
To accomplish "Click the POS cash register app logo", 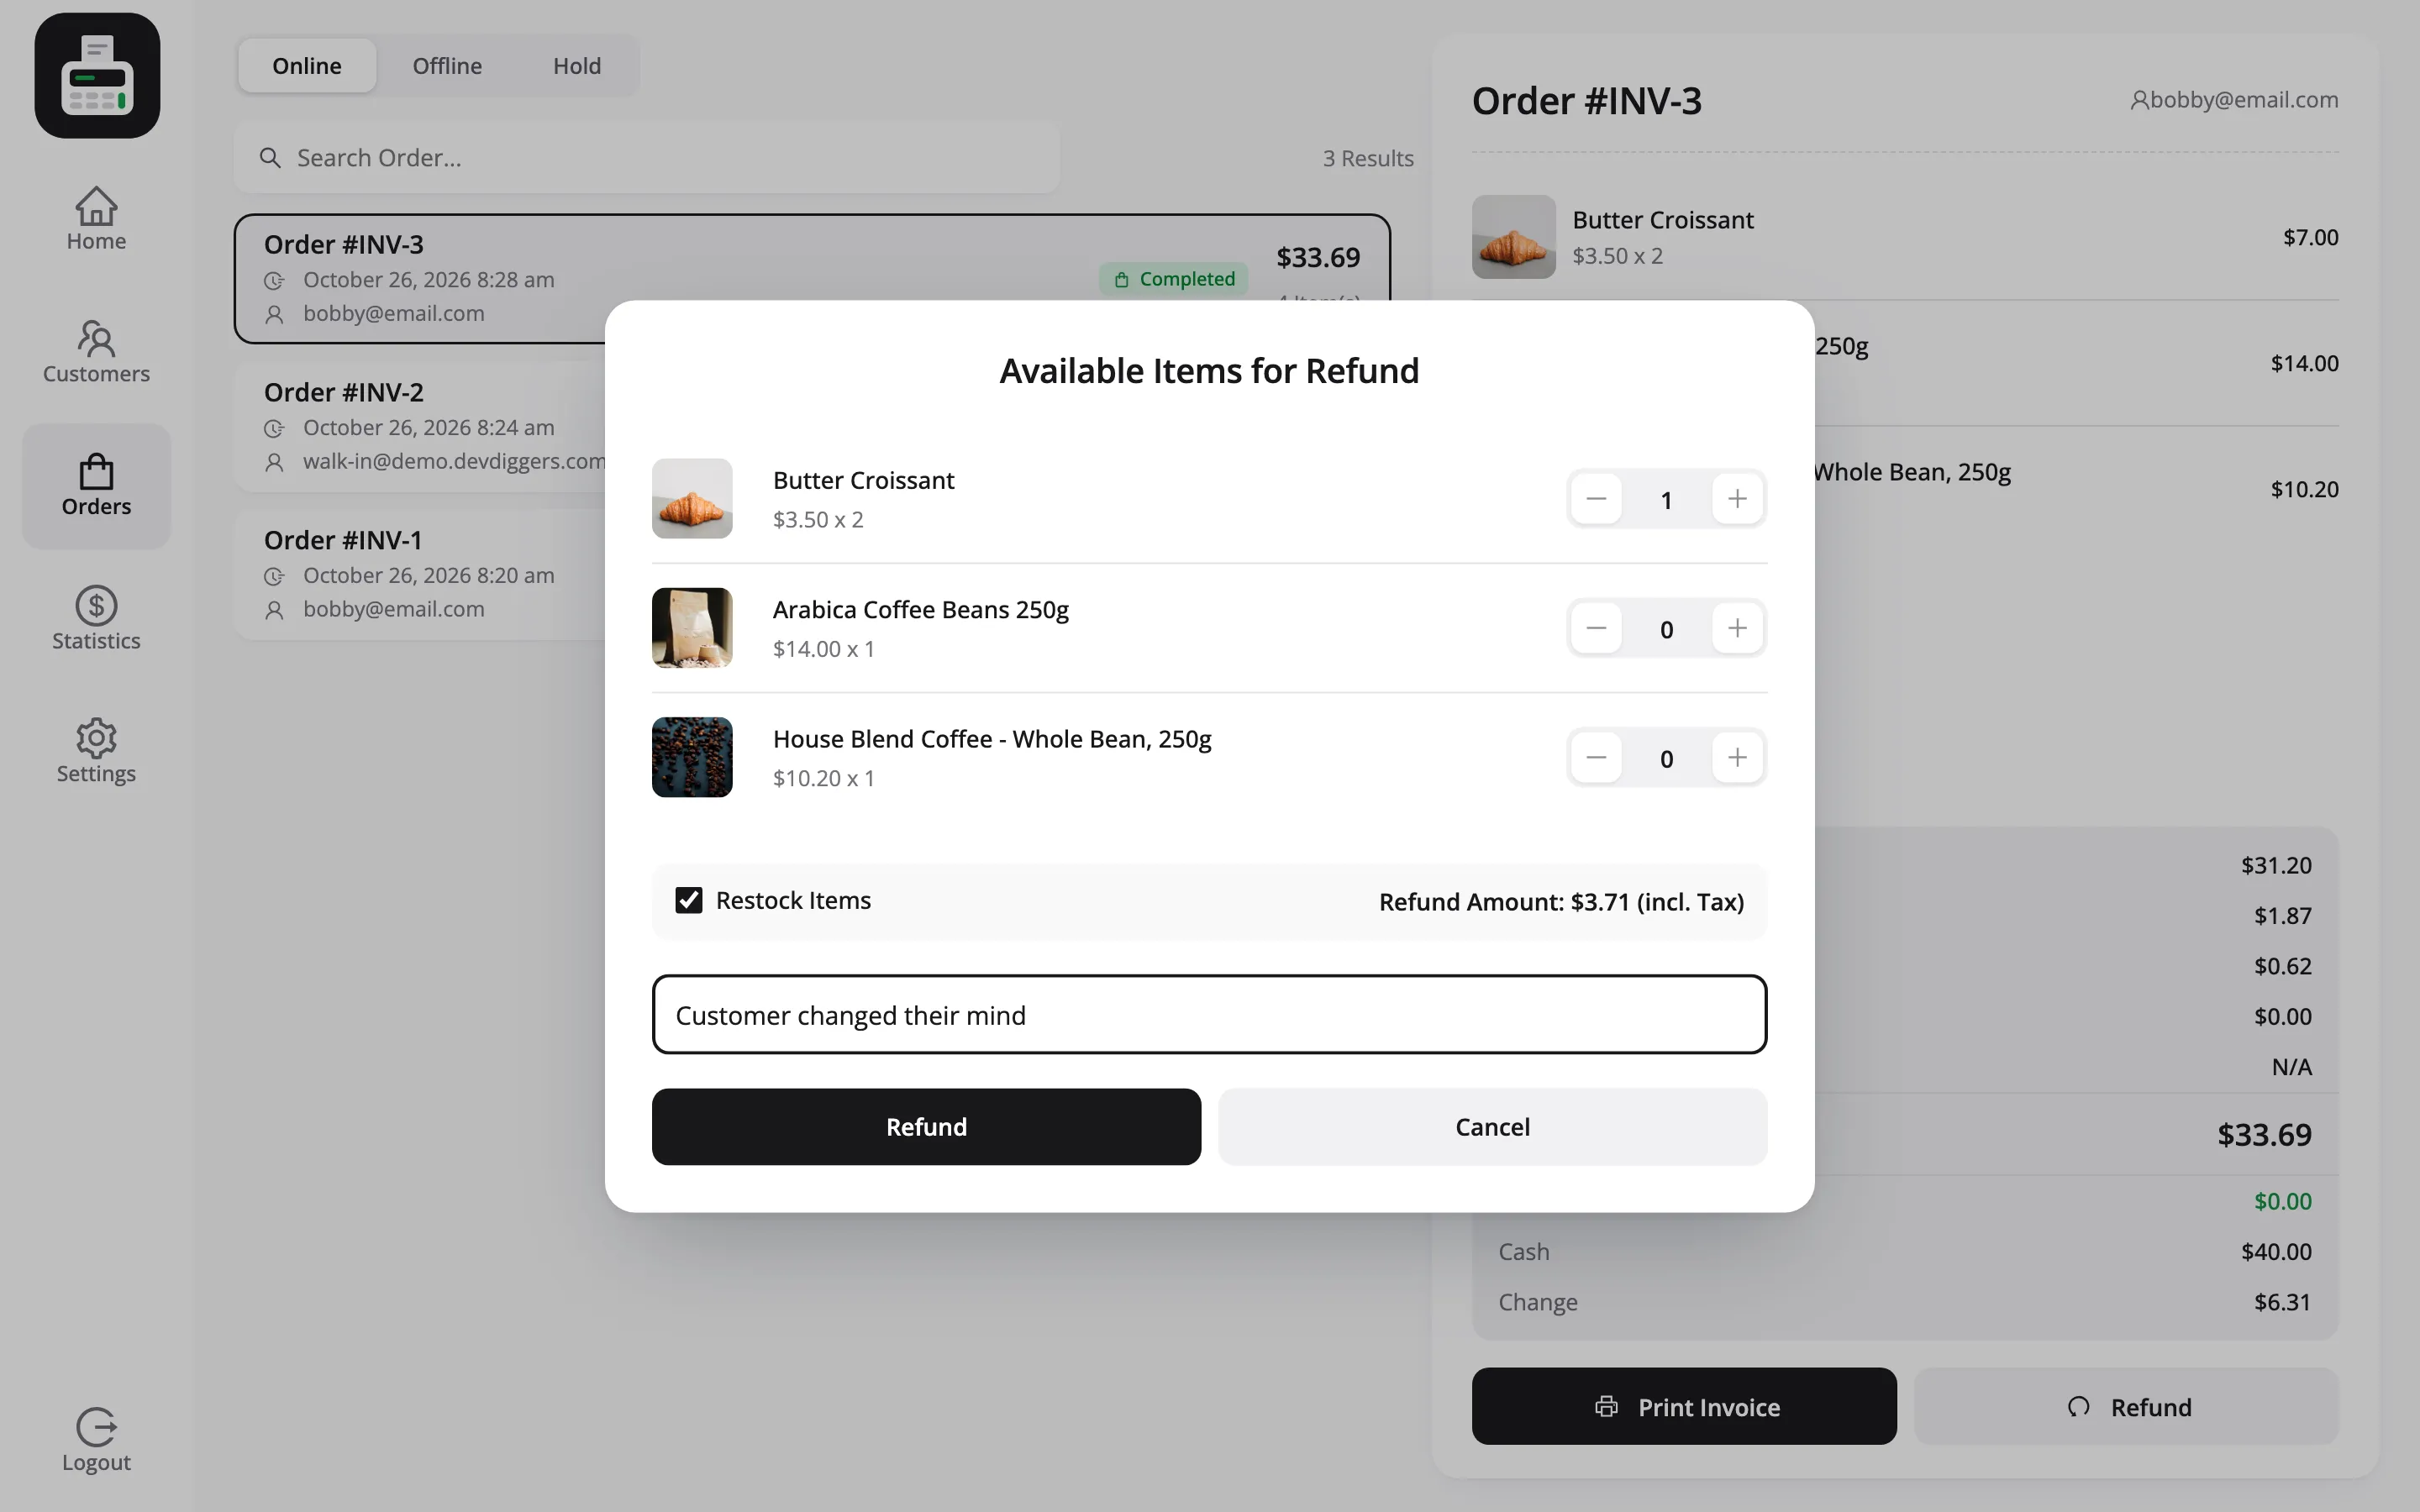I will 97,75.
